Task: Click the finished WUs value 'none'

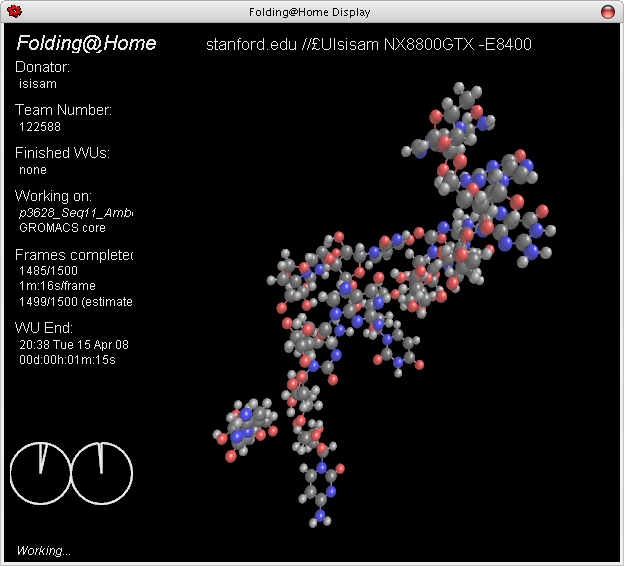Action: 33,170
